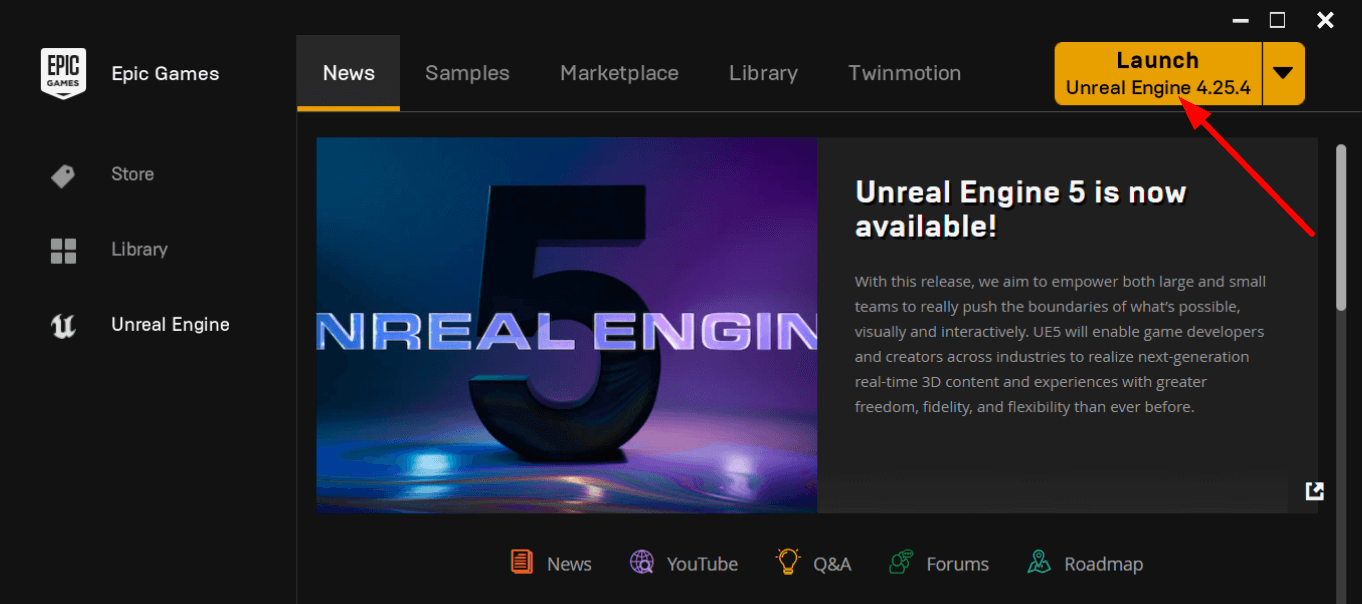Open the Forums chat icon
The height and width of the screenshot is (604, 1362).
[901, 562]
